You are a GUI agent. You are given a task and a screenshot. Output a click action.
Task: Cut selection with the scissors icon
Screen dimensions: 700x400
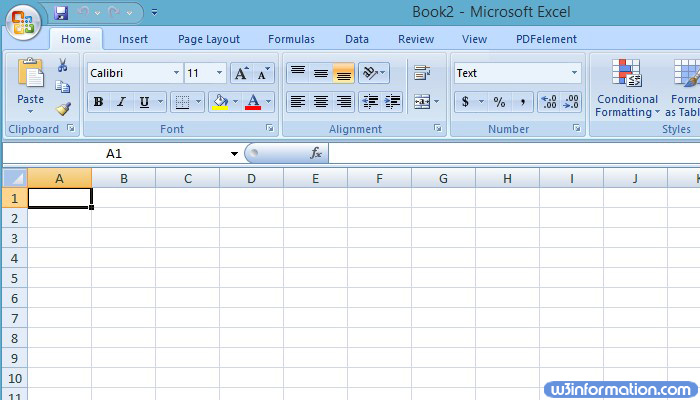coord(62,65)
